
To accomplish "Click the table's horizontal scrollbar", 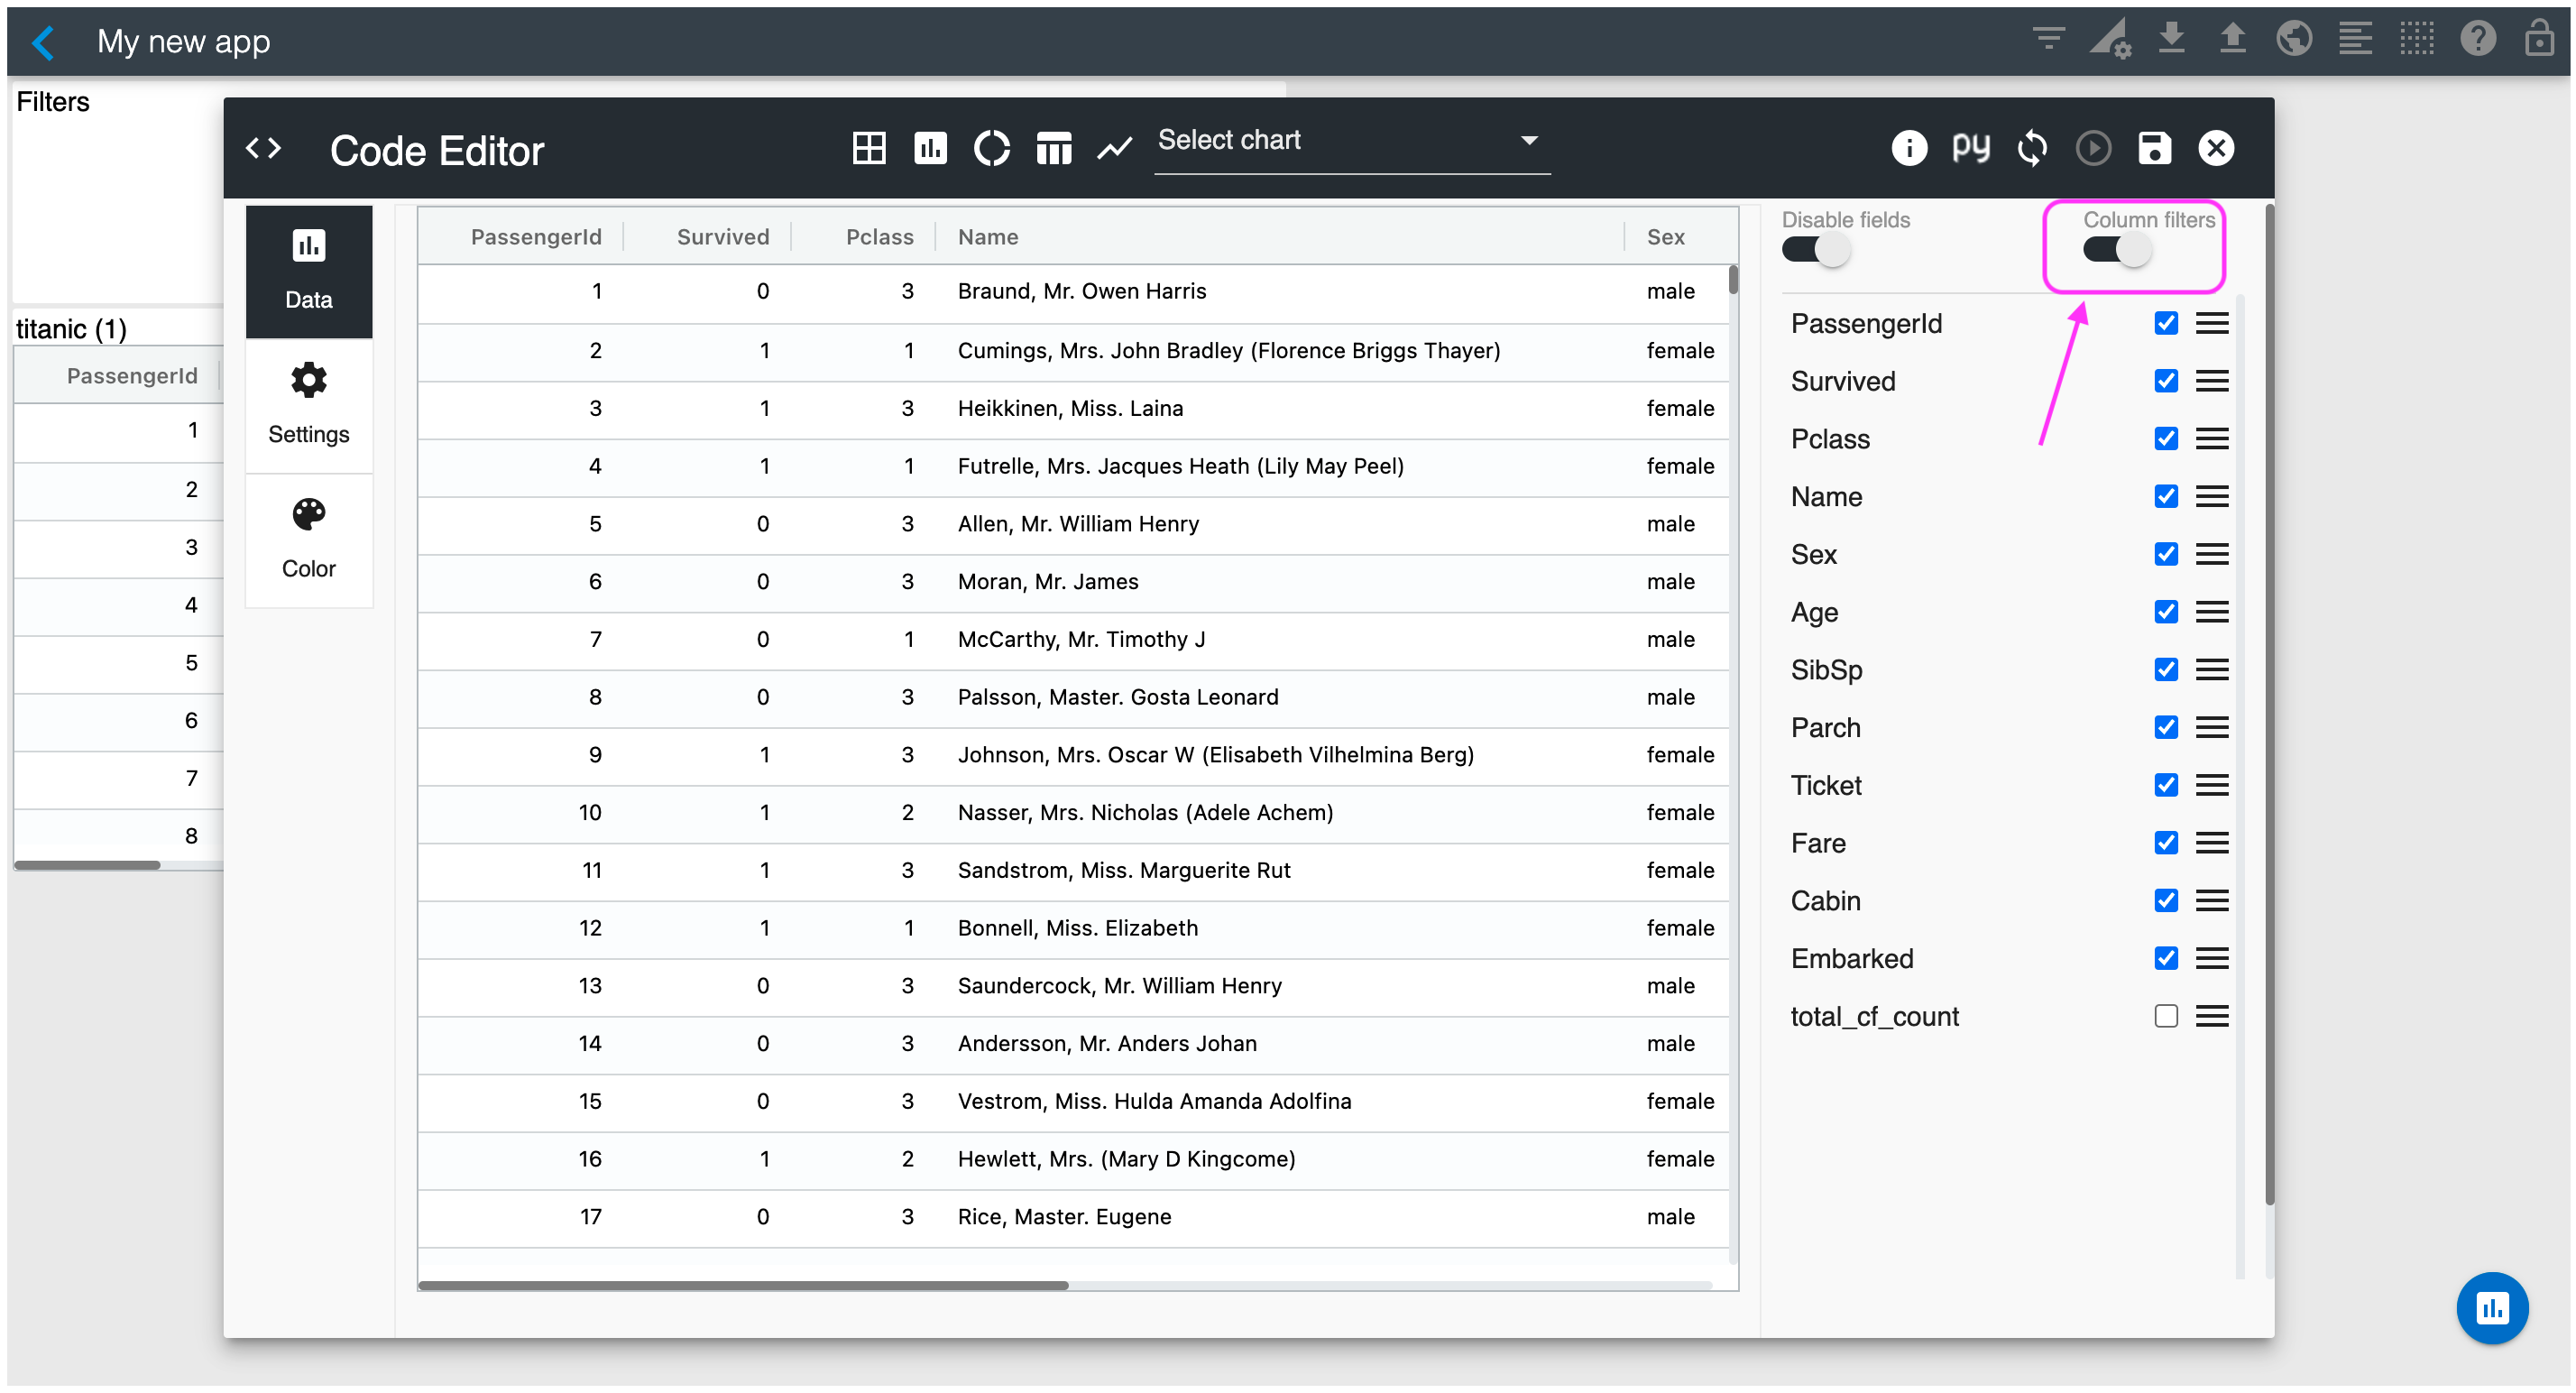I will 743,1285.
